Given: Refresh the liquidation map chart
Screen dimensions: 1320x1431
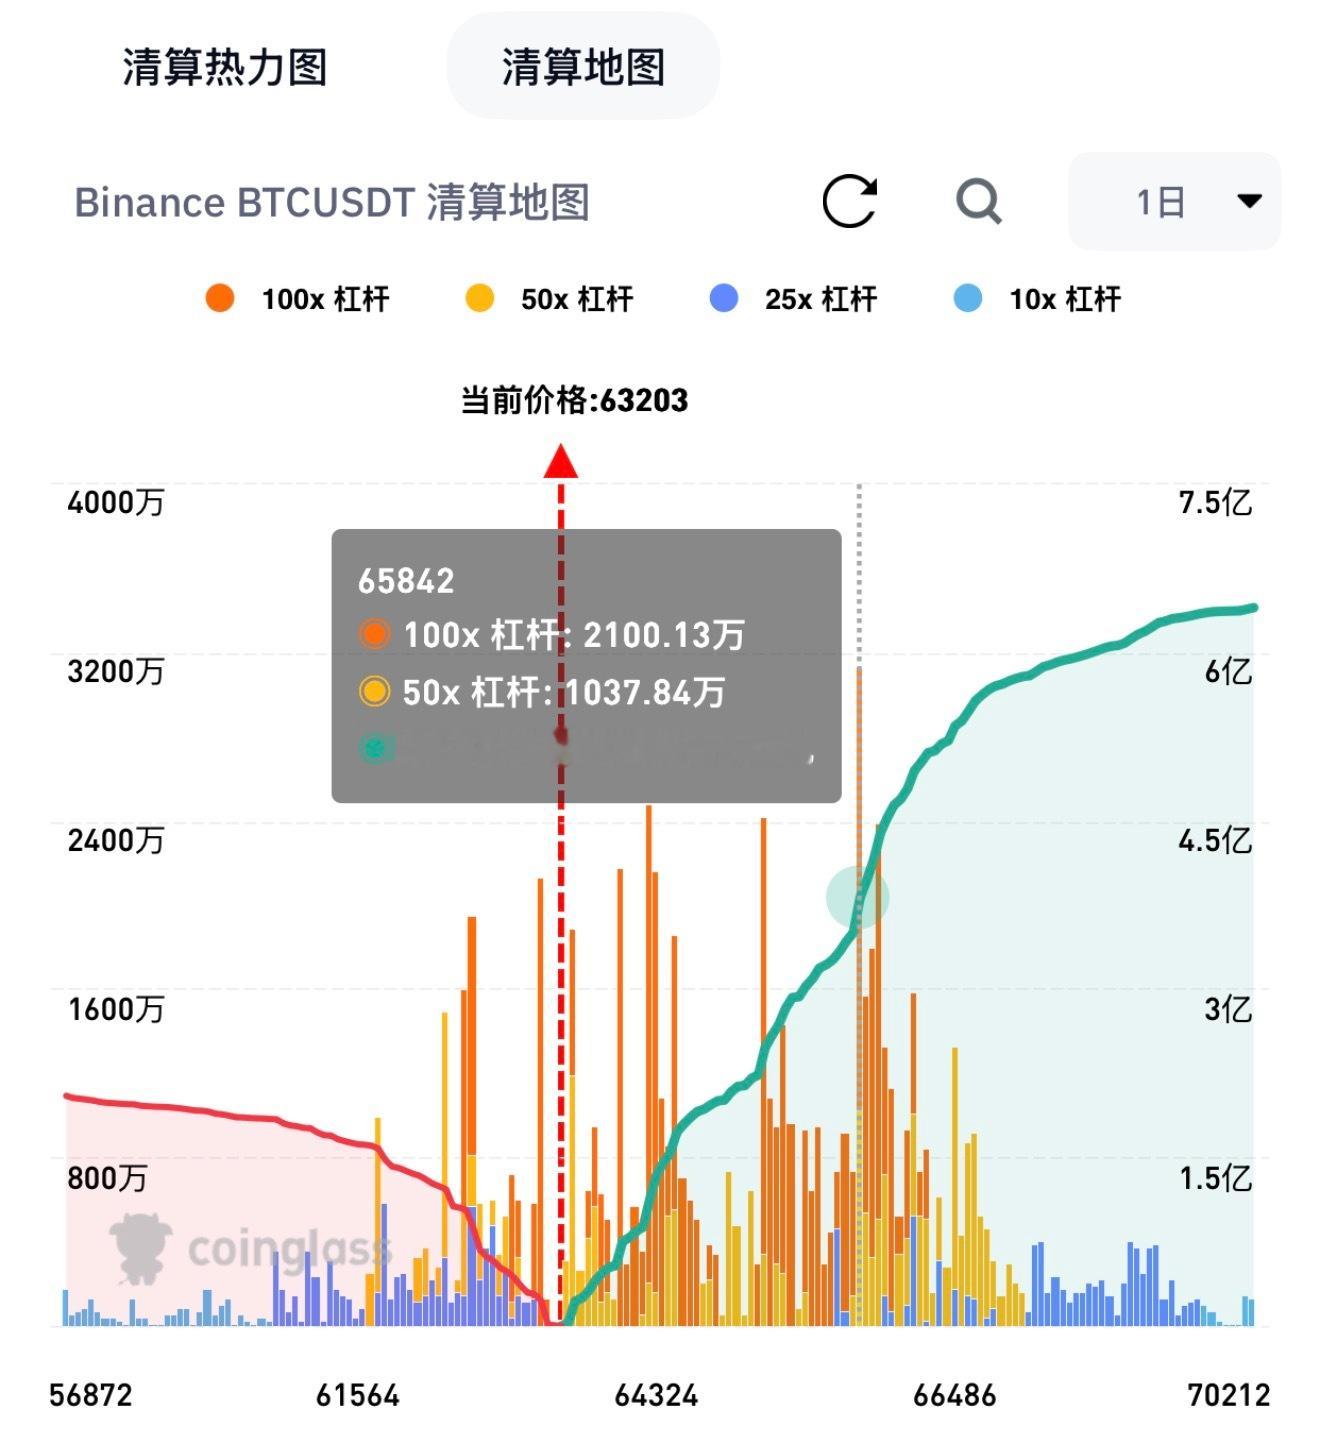Looking at the screenshot, I should tap(850, 201).
